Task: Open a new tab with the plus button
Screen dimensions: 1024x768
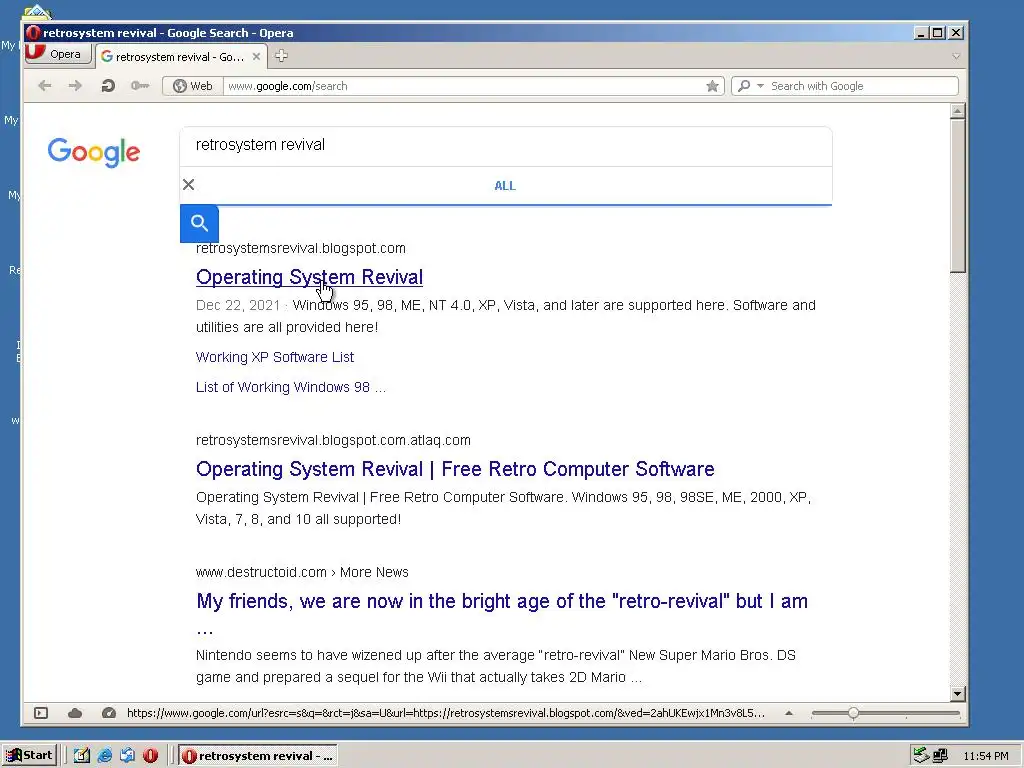Action: 281,56
